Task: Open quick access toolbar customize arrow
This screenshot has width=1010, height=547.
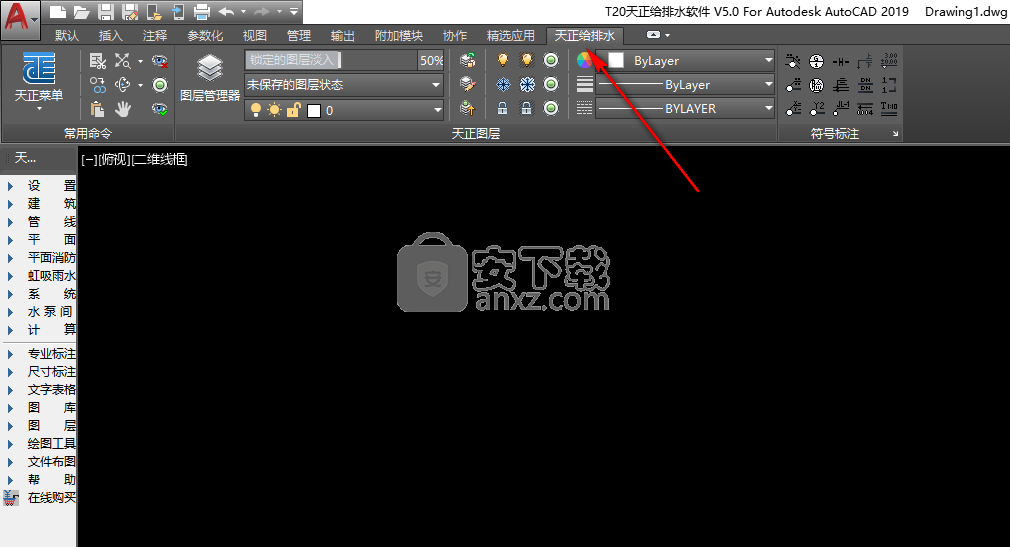Action: [x=294, y=12]
